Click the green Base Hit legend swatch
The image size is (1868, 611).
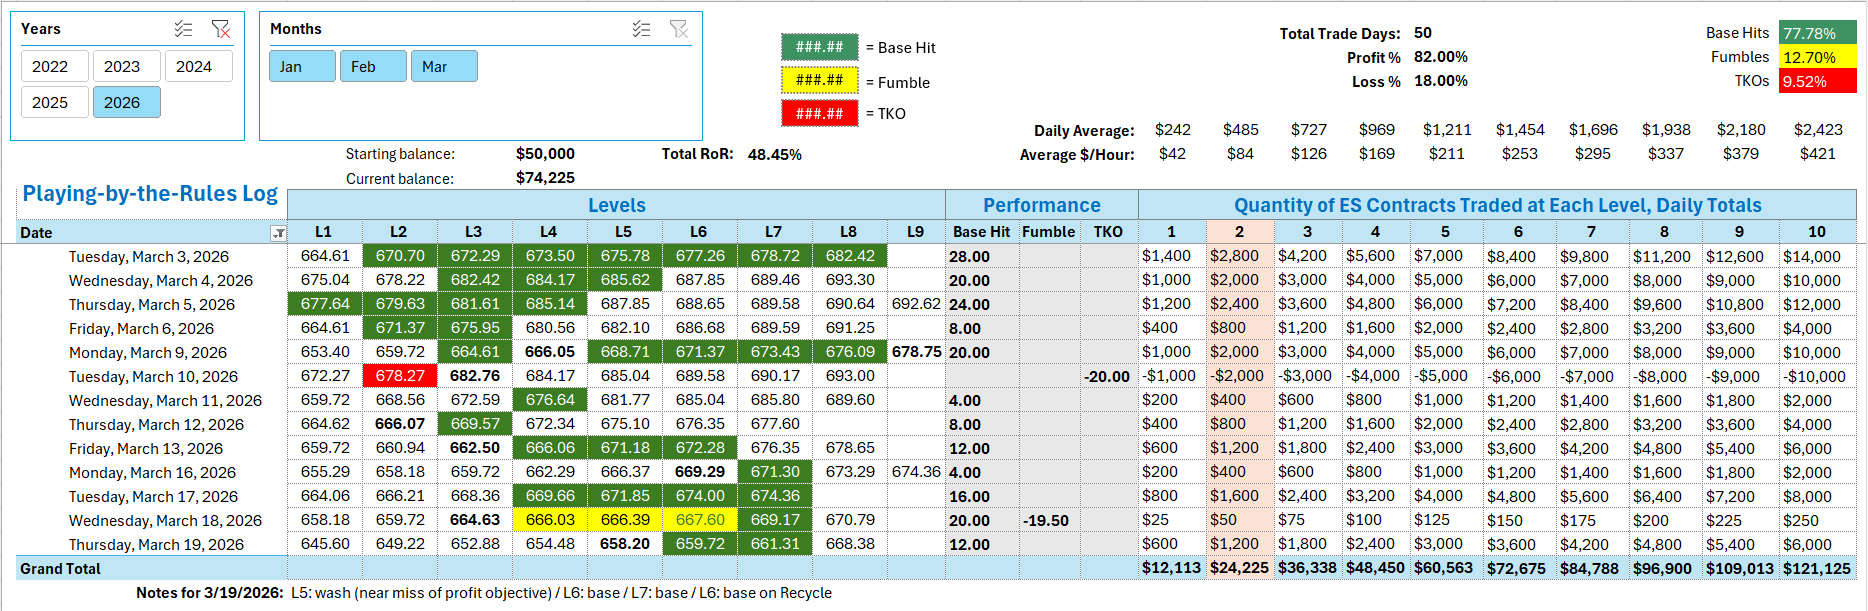(819, 47)
